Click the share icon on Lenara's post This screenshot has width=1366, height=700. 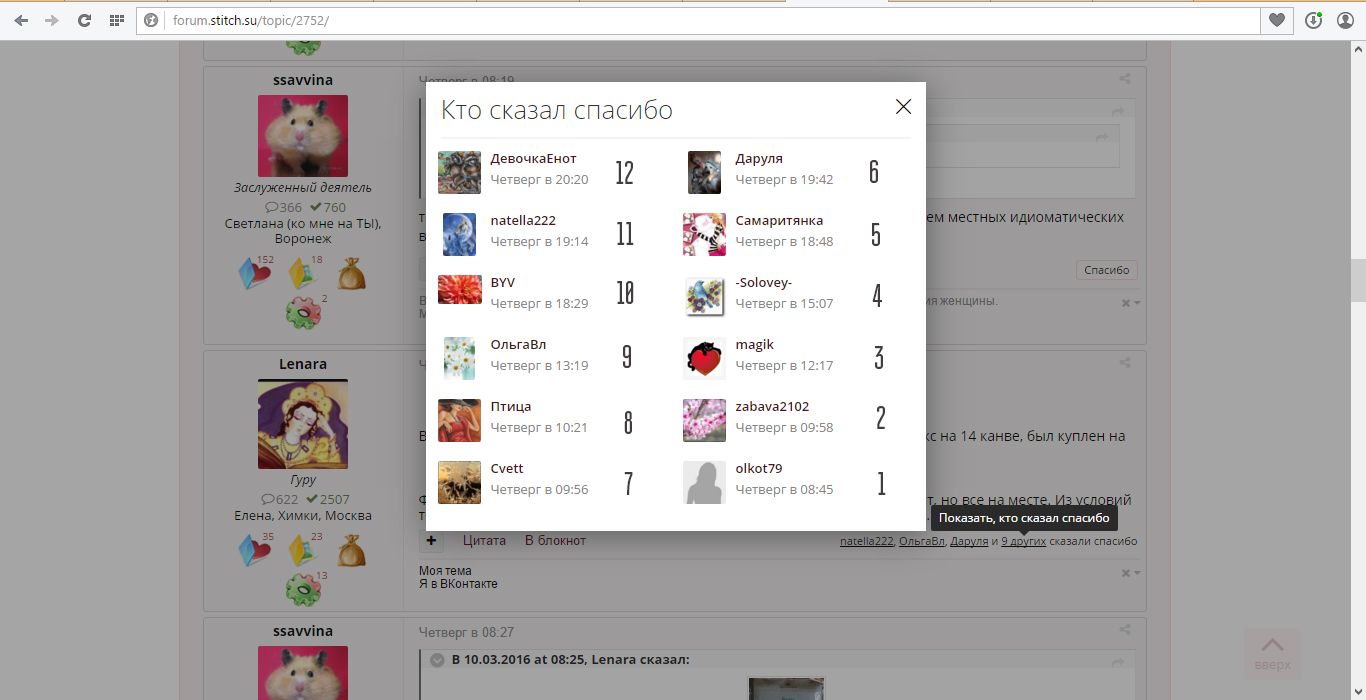[1125, 364]
